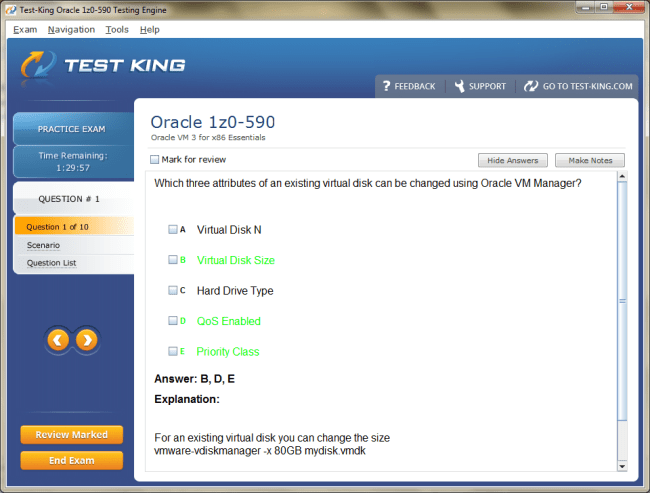The height and width of the screenshot is (493, 650).
Task: Click the question text about virtual disk attributes
Action: (368, 183)
